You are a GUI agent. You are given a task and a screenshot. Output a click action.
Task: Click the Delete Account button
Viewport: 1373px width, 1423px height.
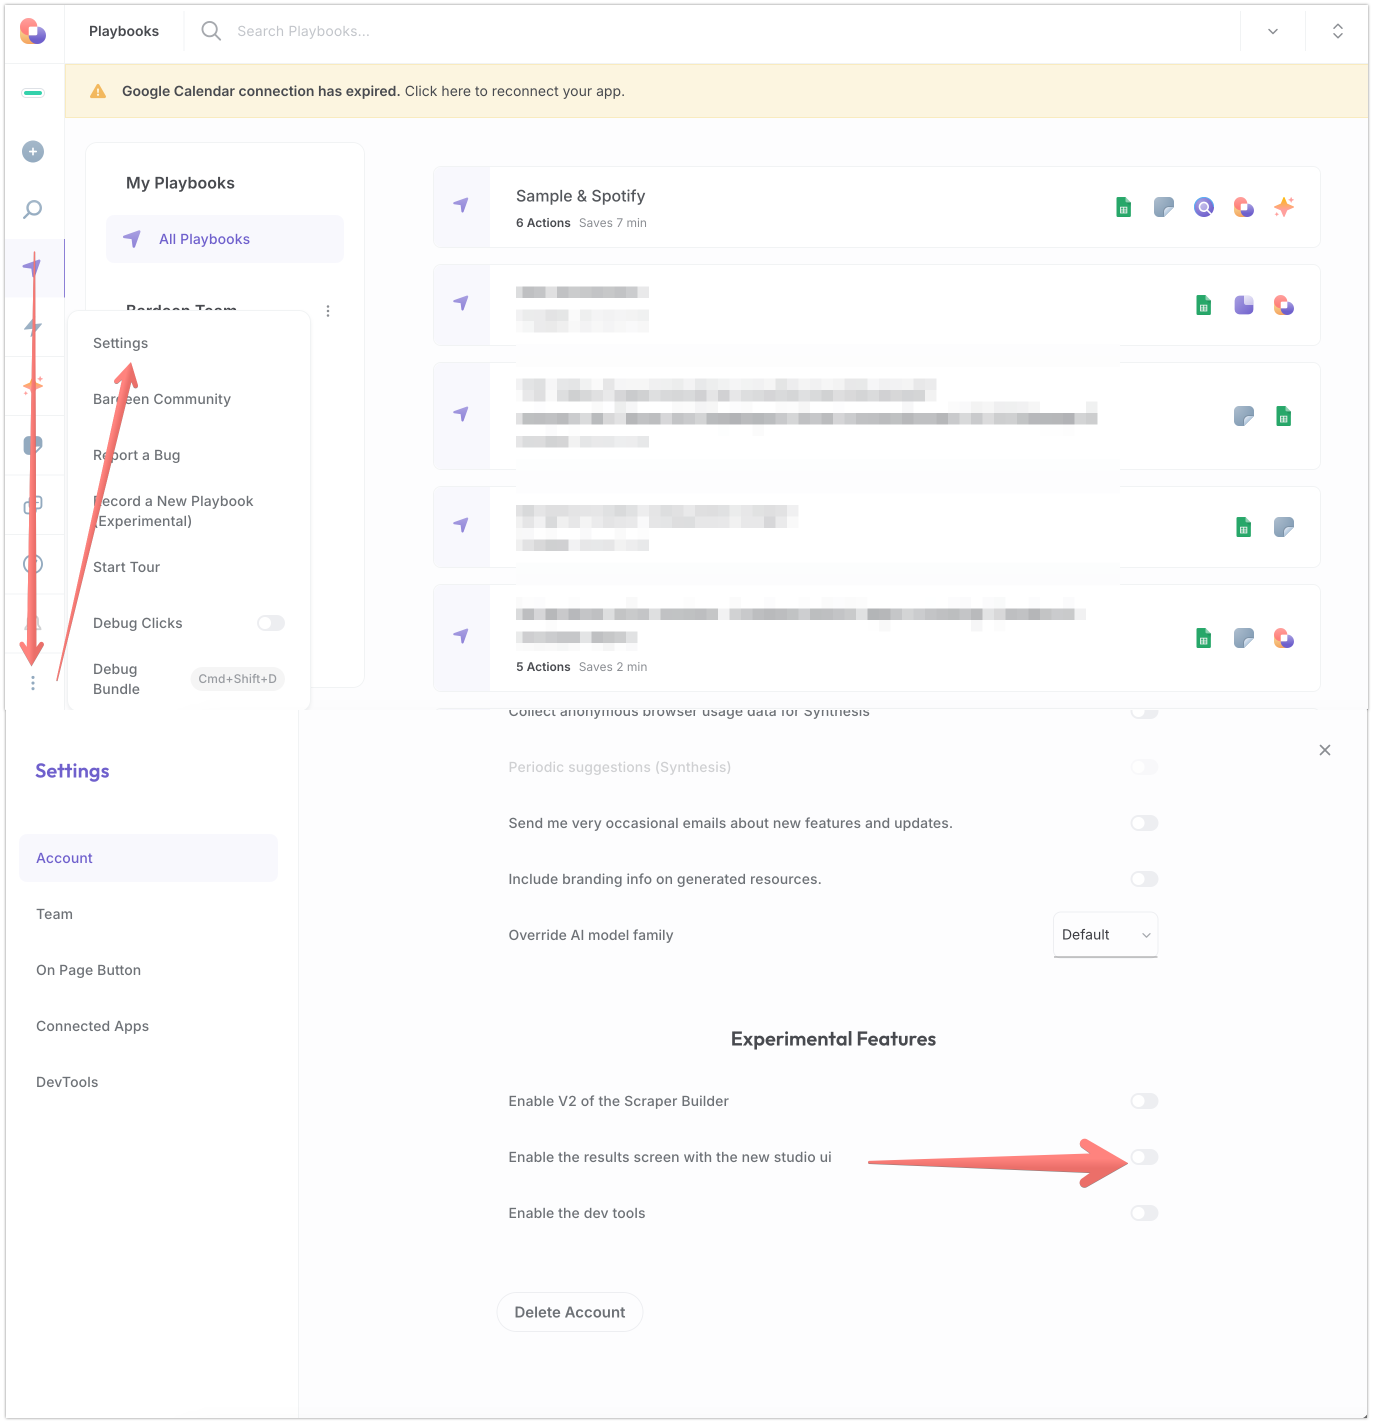pyautogui.click(x=570, y=1312)
